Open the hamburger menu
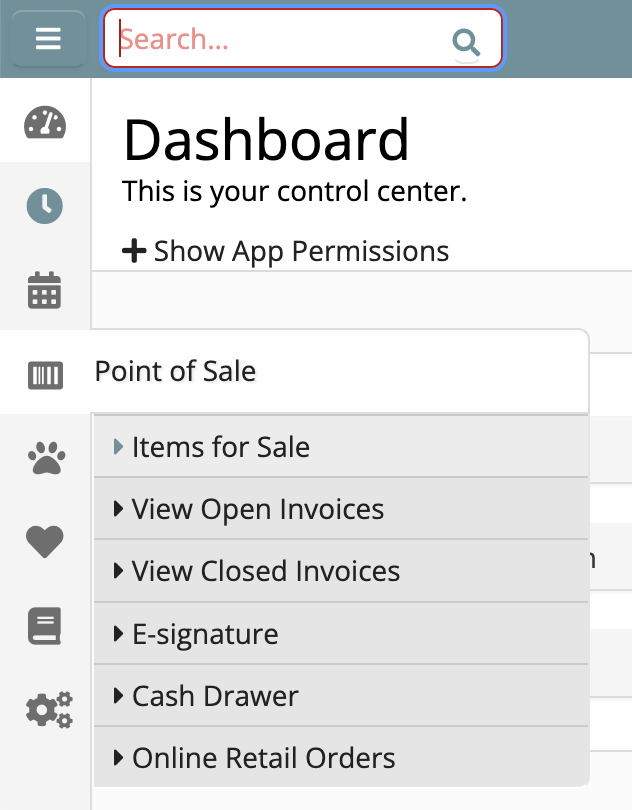632x810 pixels. pos(48,39)
